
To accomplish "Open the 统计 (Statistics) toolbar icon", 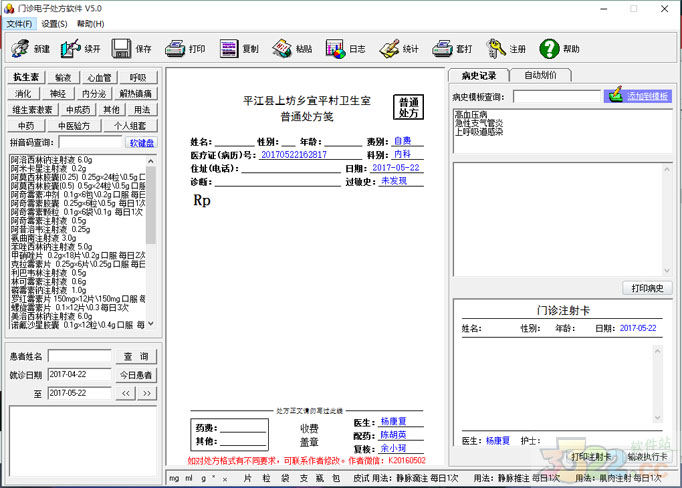I will click(389, 49).
